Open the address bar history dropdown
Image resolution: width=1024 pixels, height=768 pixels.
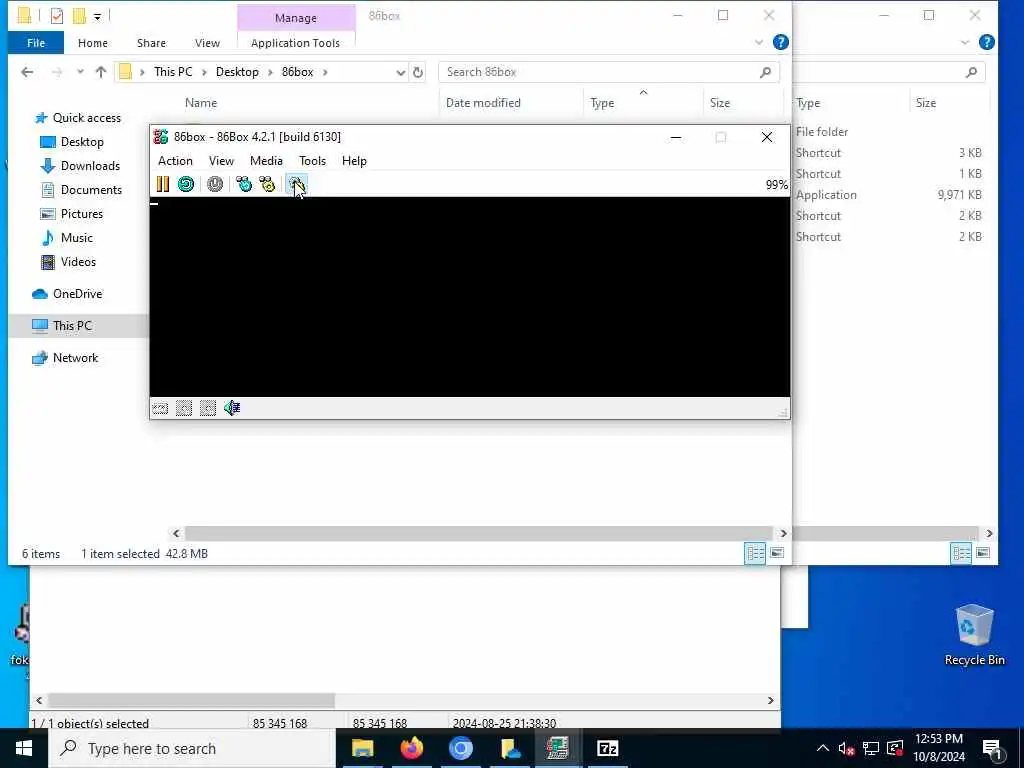400,72
